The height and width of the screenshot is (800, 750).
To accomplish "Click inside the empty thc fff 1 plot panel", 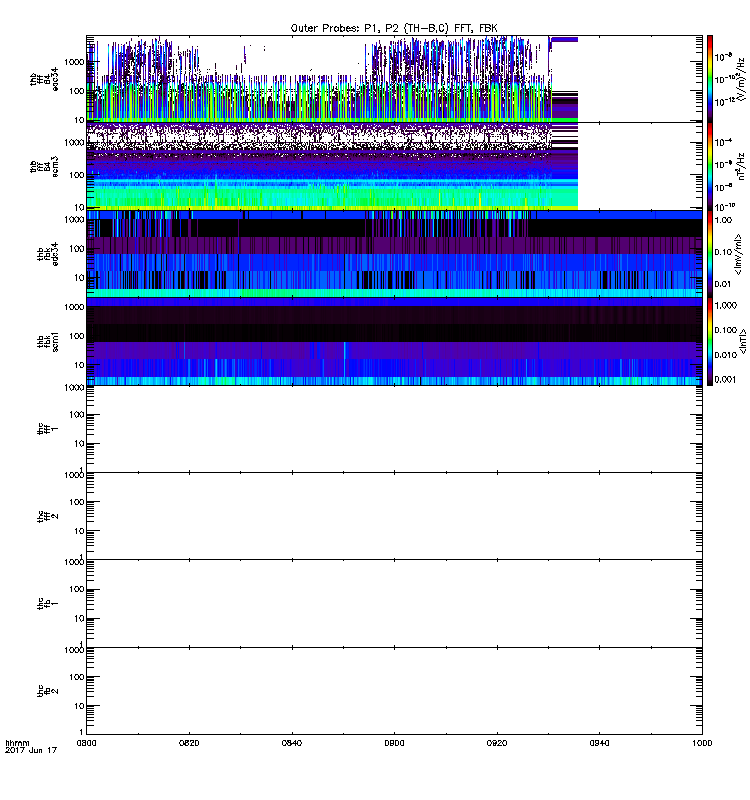I will 394,429.
